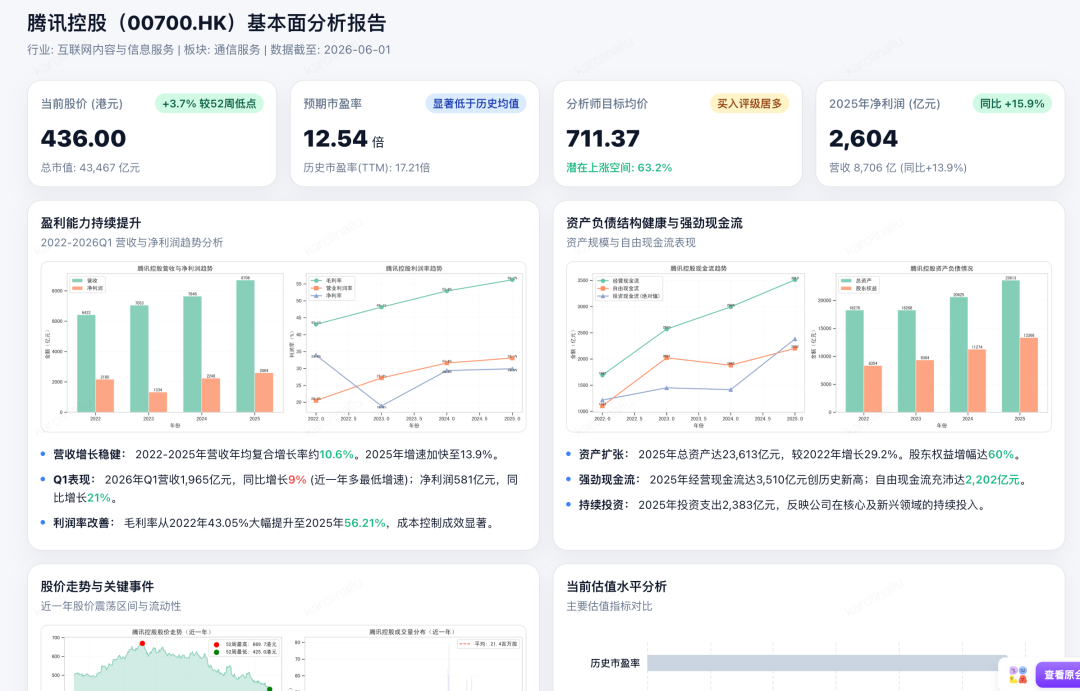Viewport: 1080px width, 691px height.
Task: Click the 主要估值指标对比 subtitle
Action: pyautogui.click(x=610, y=606)
